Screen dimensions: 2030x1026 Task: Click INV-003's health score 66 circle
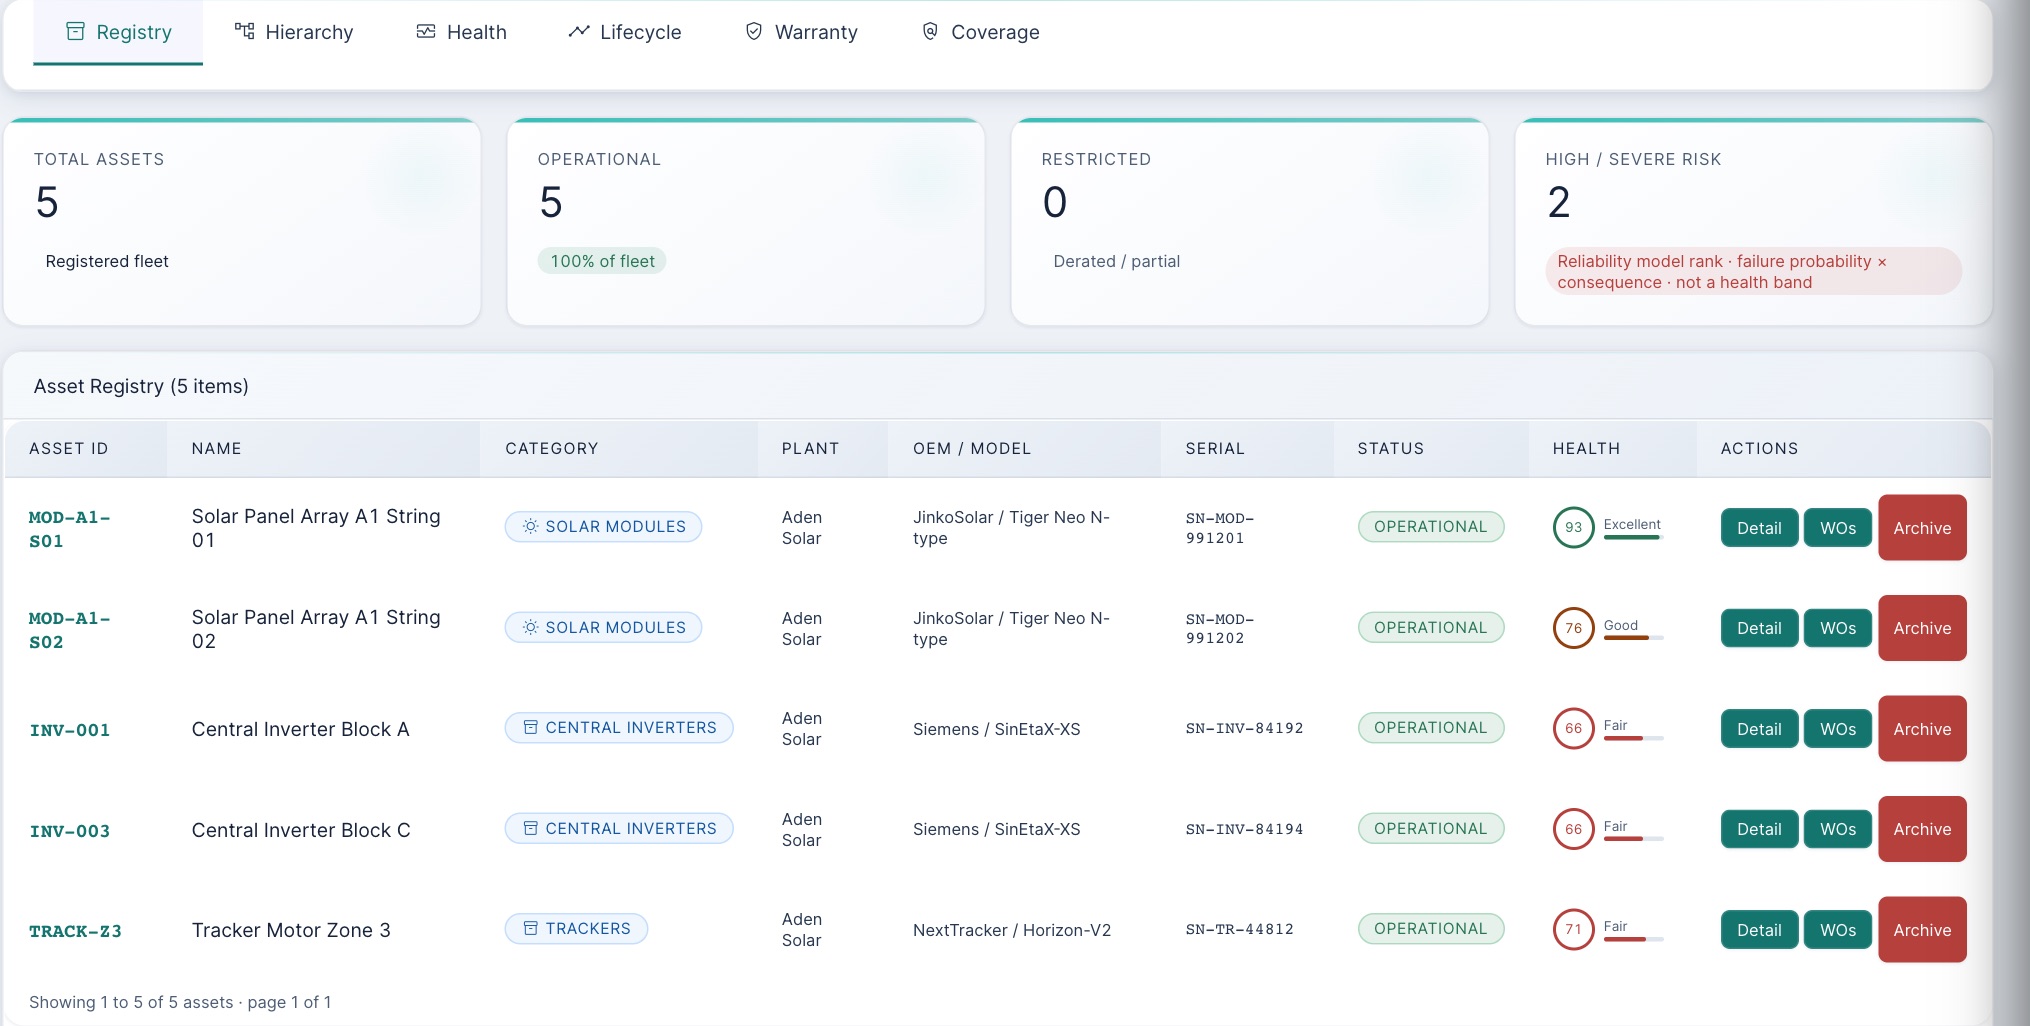[1573, 829]
